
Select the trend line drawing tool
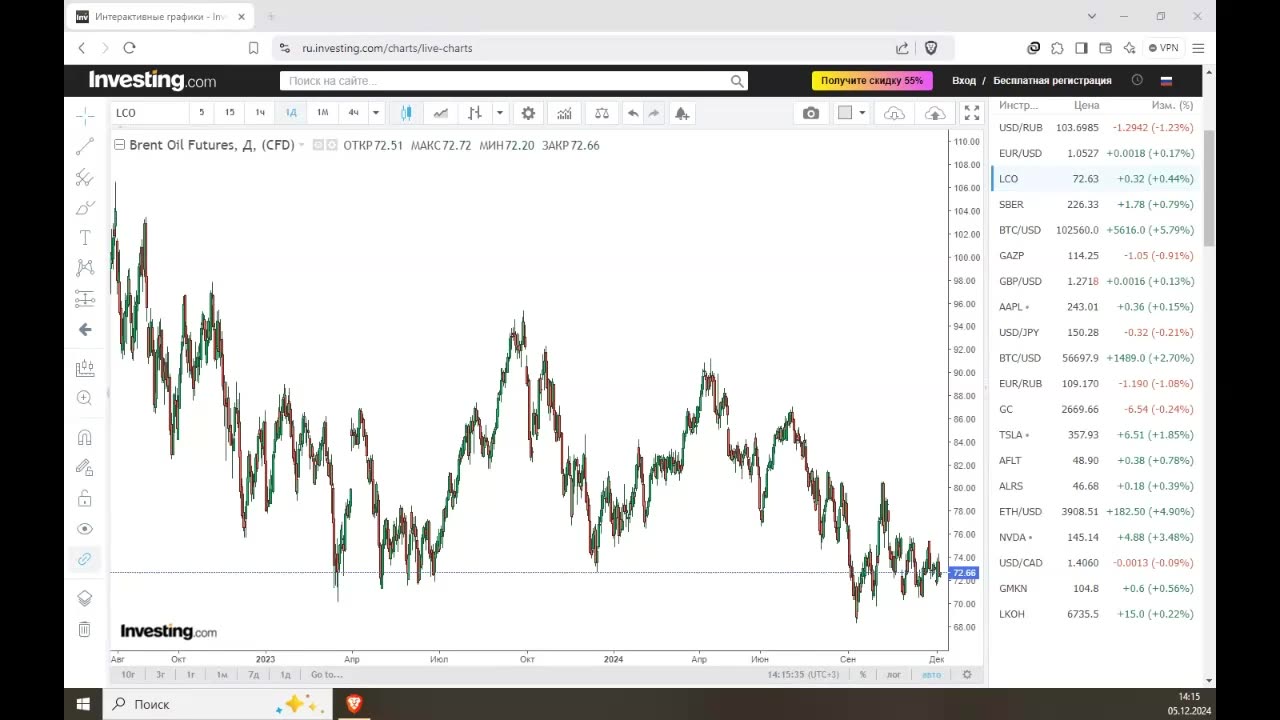[x=85, y=147]
